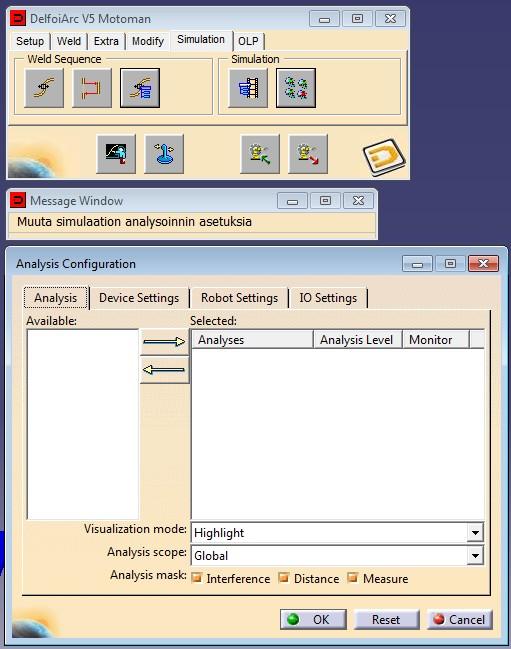This screenshot has width=511, height=649.
Task: Open the Robot Settings tab
Action: 239,298
